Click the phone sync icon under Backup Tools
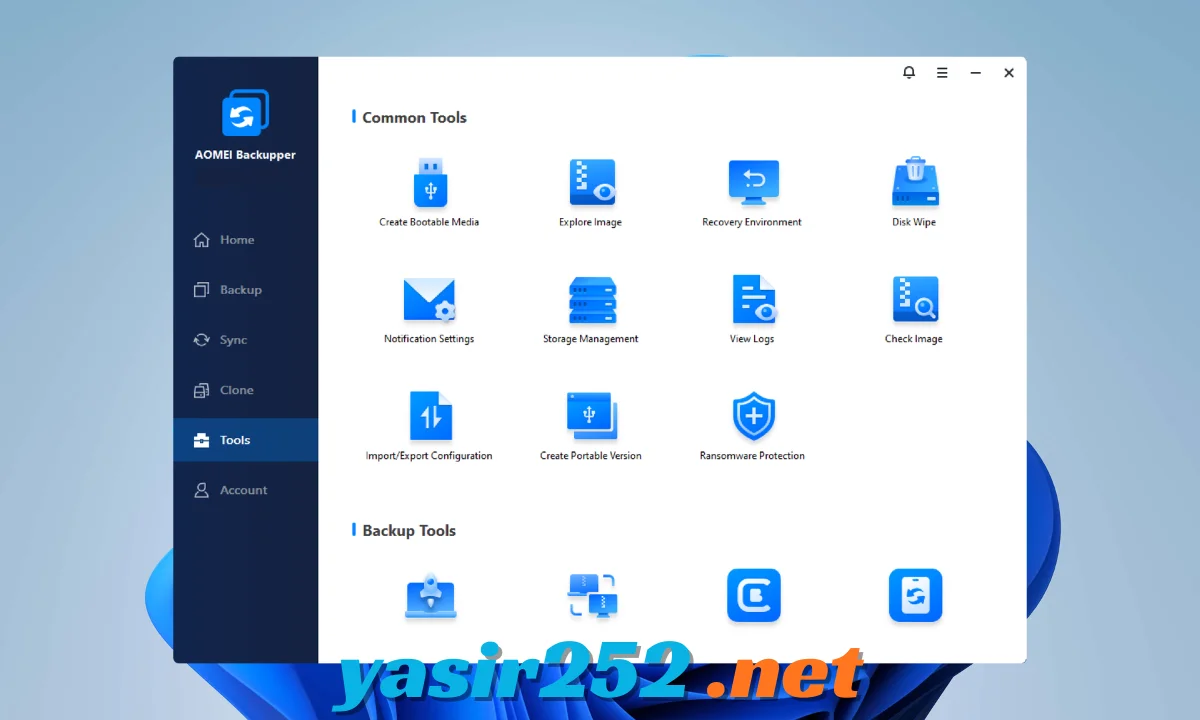The height and width of the screenshot is (720, 1200). click(915, 596)
